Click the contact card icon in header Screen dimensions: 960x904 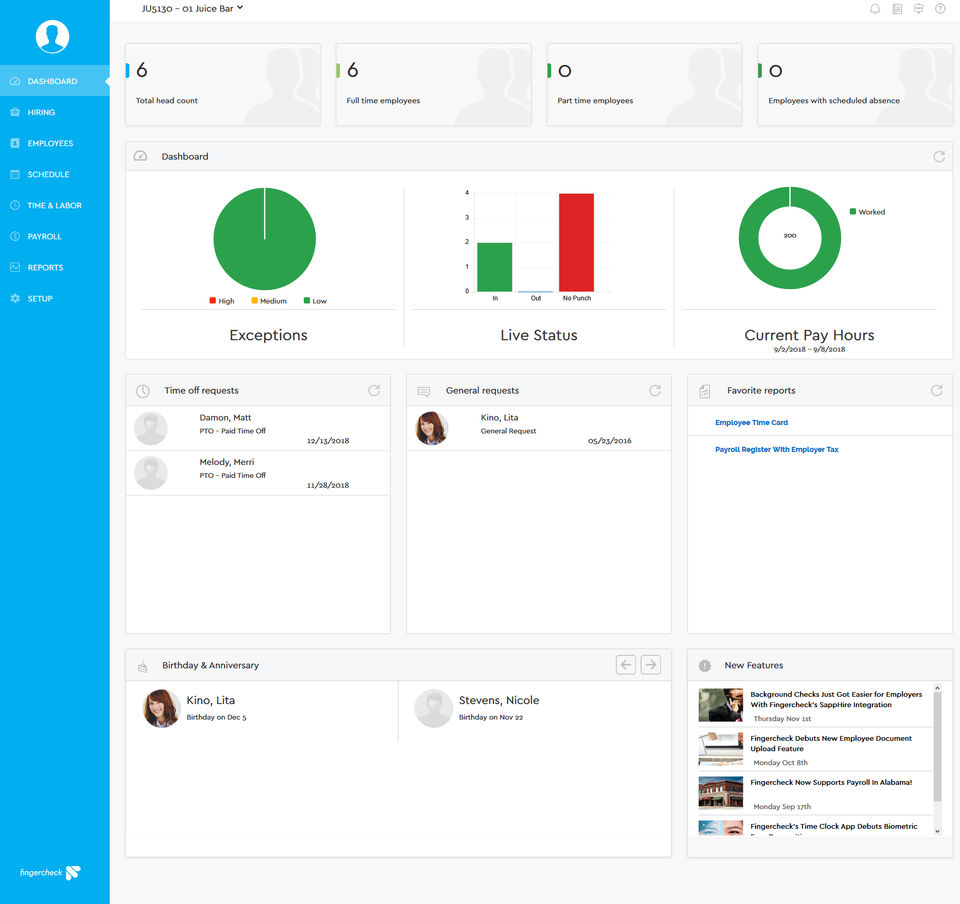coord(897,9)
